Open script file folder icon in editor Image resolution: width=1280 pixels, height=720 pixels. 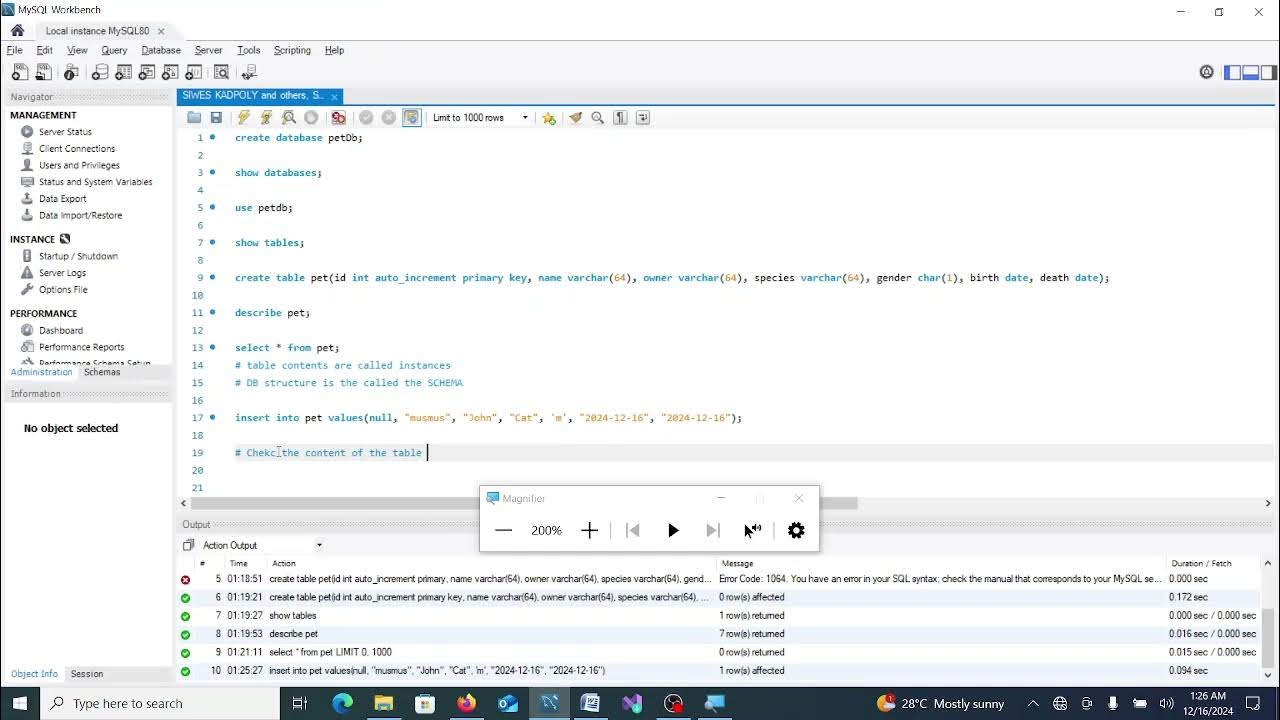point(194,118)
